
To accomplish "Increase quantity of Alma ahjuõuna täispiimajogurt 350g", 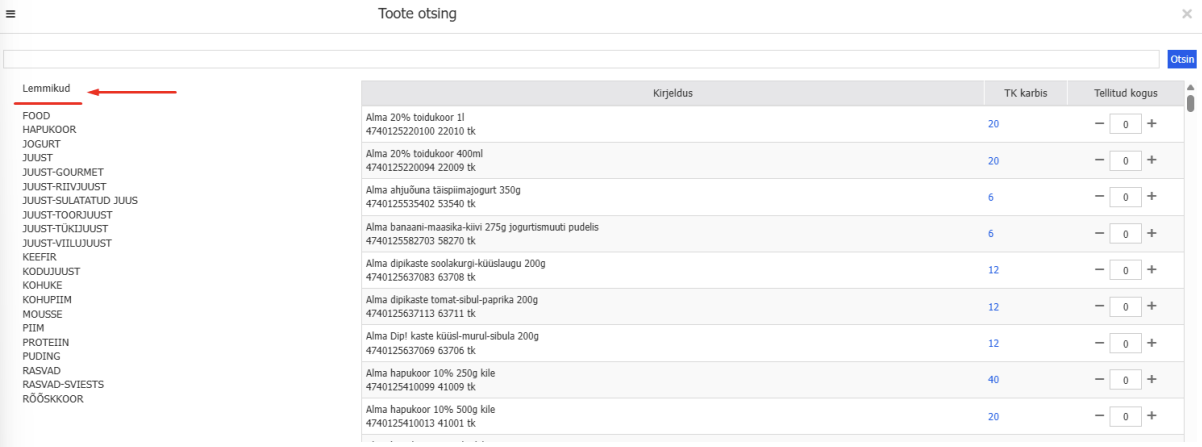I will (x=1151, y=197).
